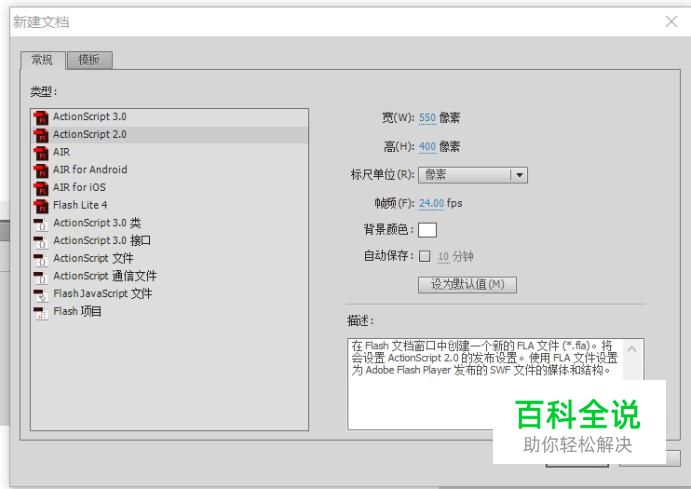The height and width of the screenshot is (489, 691).
Task: Select Flash 项目 entry
Action: [170, 311]
